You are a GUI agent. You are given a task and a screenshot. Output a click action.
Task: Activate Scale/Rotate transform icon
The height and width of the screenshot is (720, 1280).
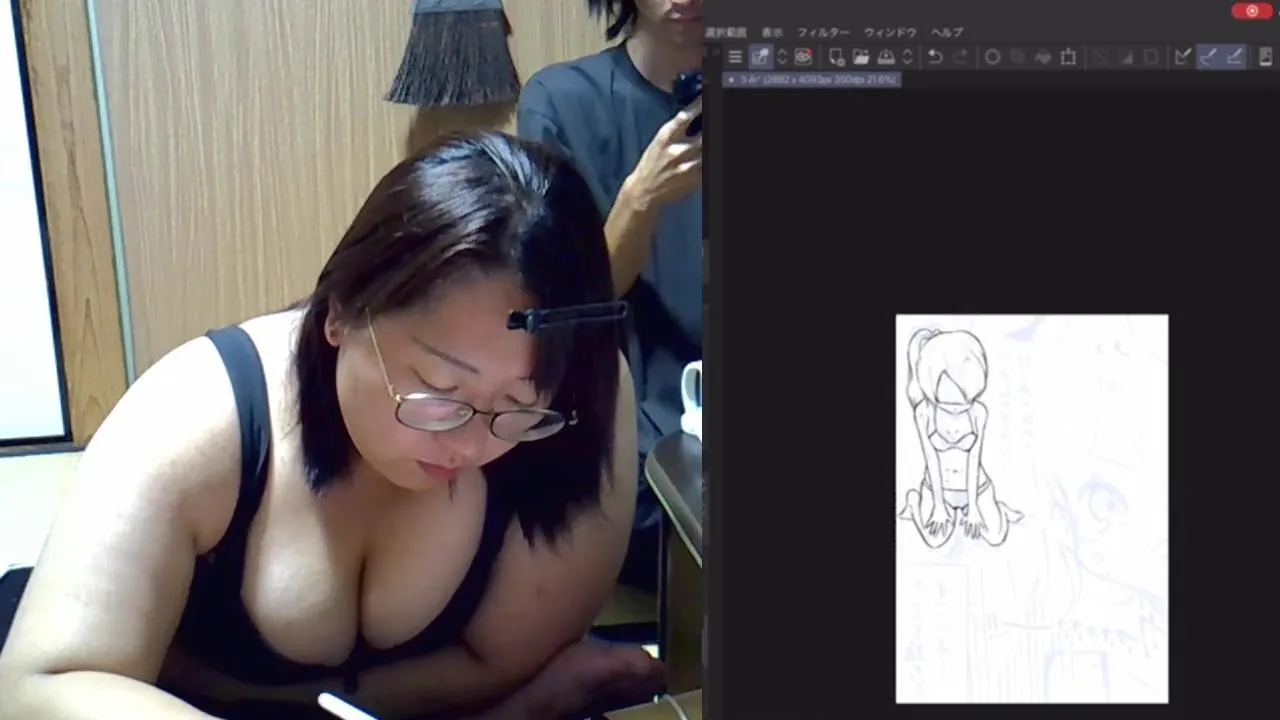point(1068,57)
